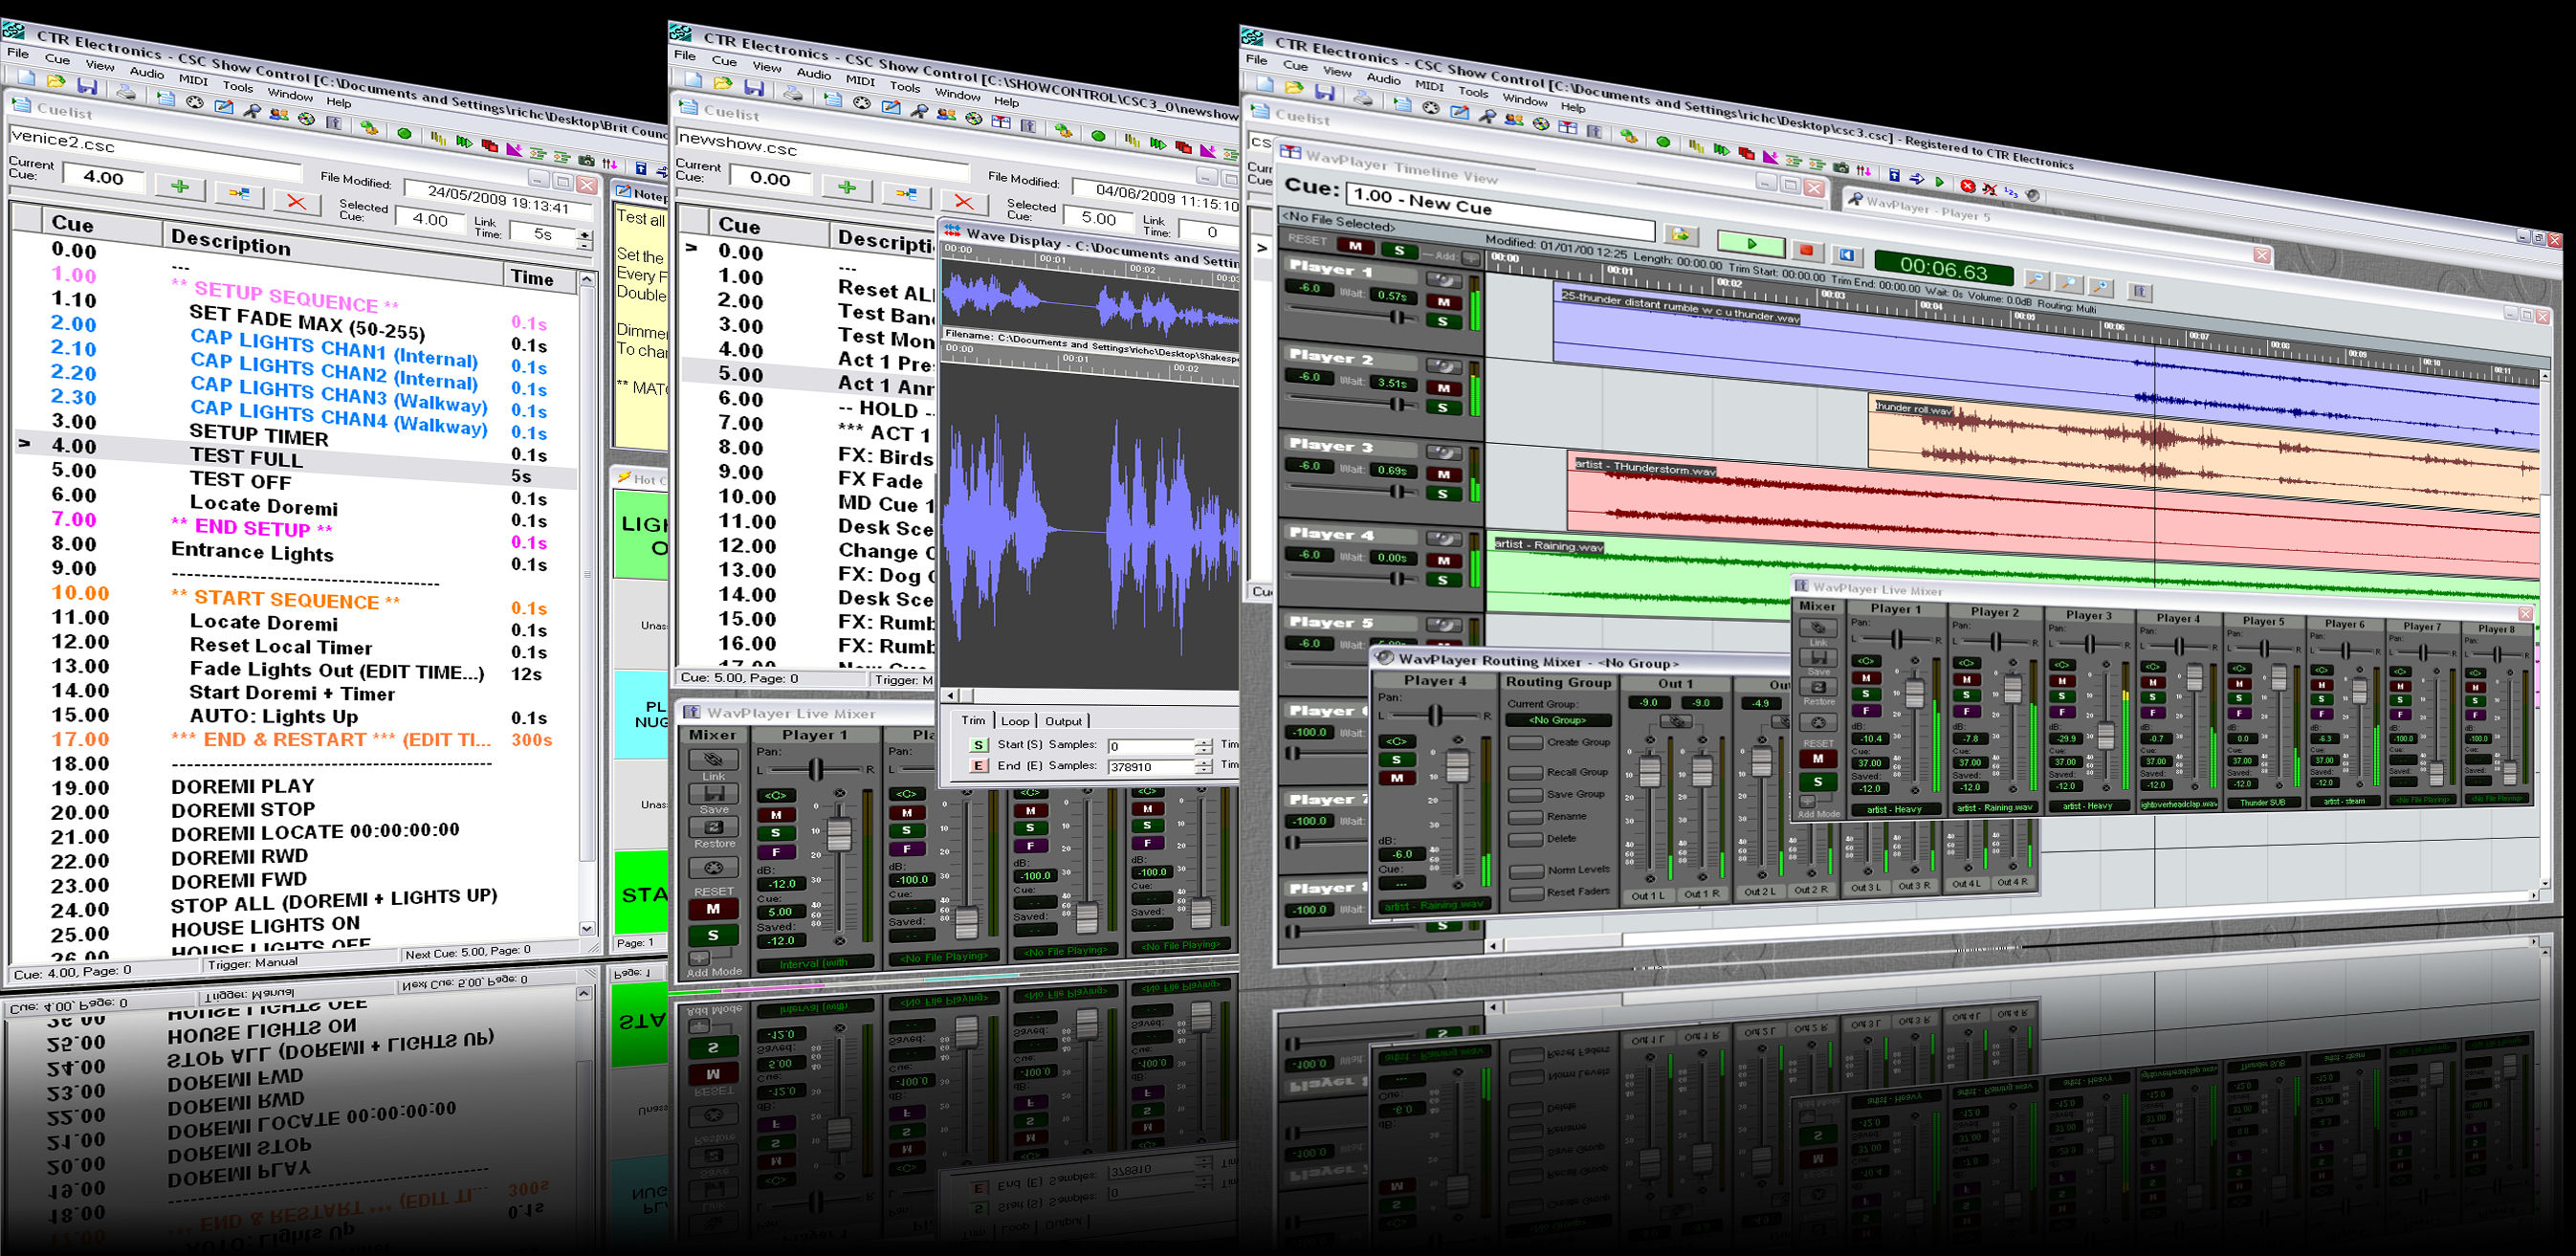
Task: Click blue return-to-start button in Timeline View
Action: [x=1846, y=255]
